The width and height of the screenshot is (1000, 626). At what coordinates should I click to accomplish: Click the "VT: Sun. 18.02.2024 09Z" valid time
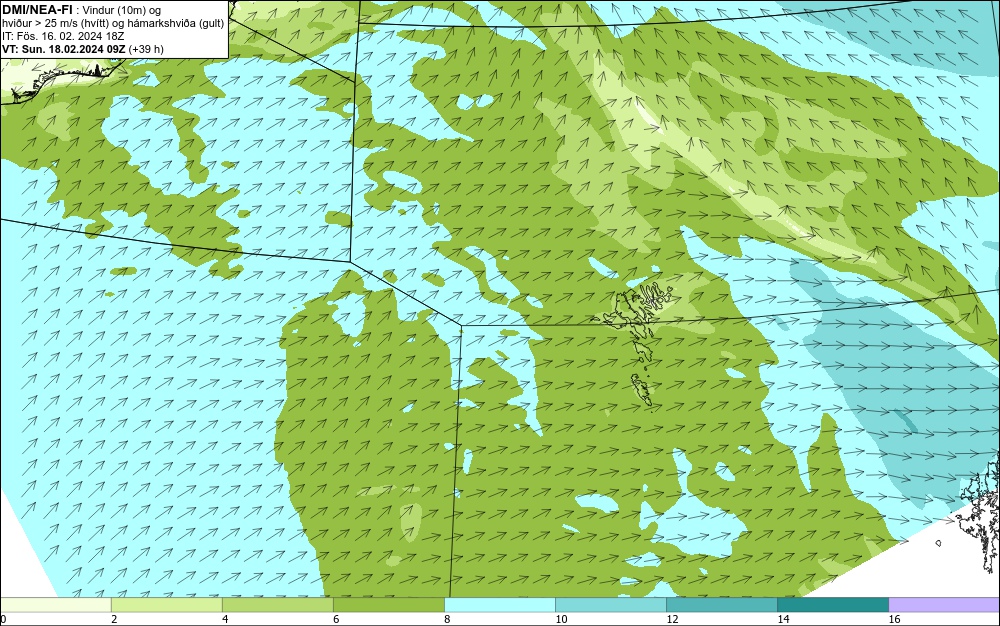[64, 49]
